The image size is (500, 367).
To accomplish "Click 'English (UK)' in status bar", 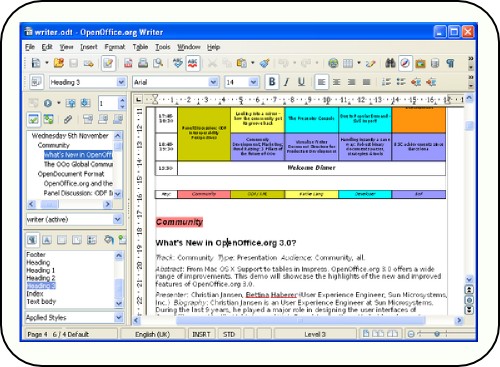I will (152, 334).
